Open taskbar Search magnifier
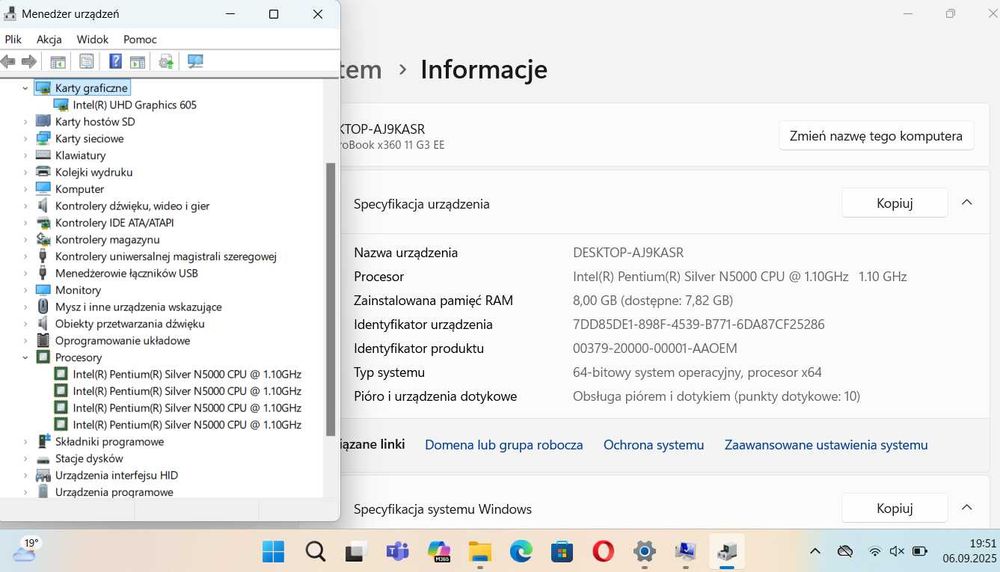Image resolution: width=1000 pixels, height=572 pixels. click(x=315, y=552)
